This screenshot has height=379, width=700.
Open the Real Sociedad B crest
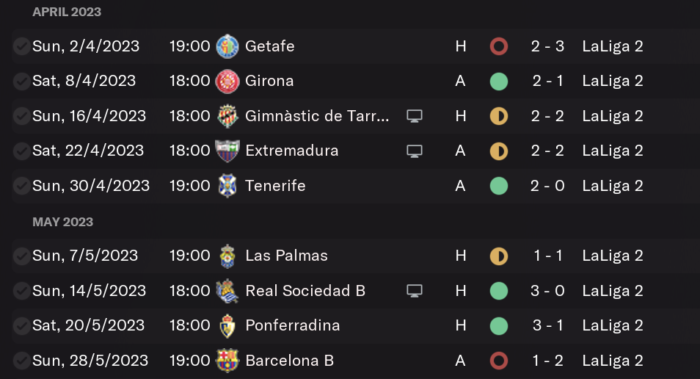pos(227,291)
